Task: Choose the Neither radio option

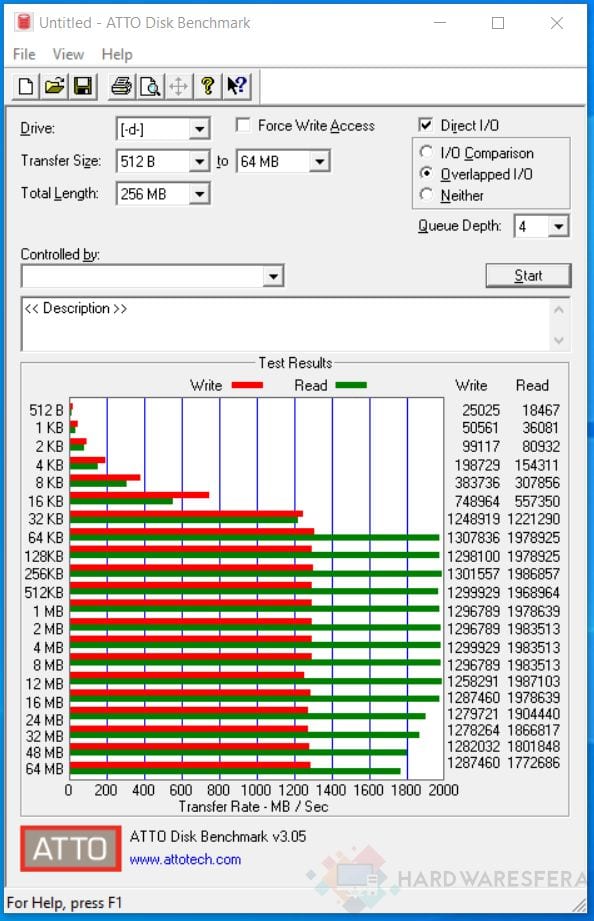Action: point(427,194)
